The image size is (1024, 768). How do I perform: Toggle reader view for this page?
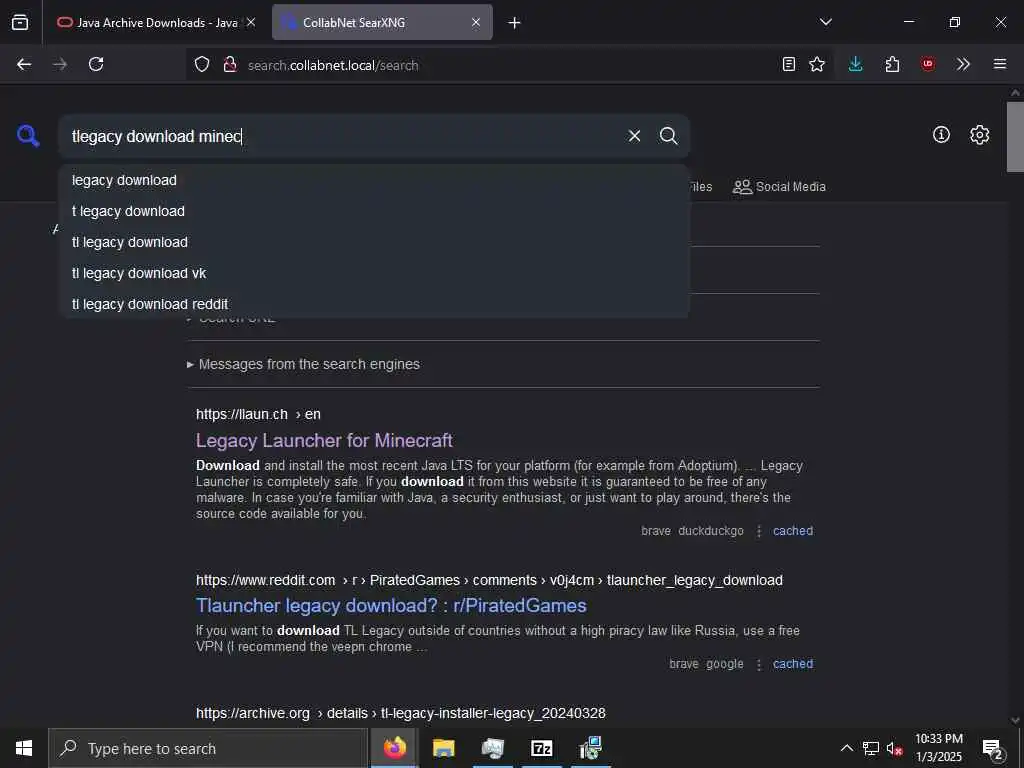pyautogui.click(x=789, y=64)
